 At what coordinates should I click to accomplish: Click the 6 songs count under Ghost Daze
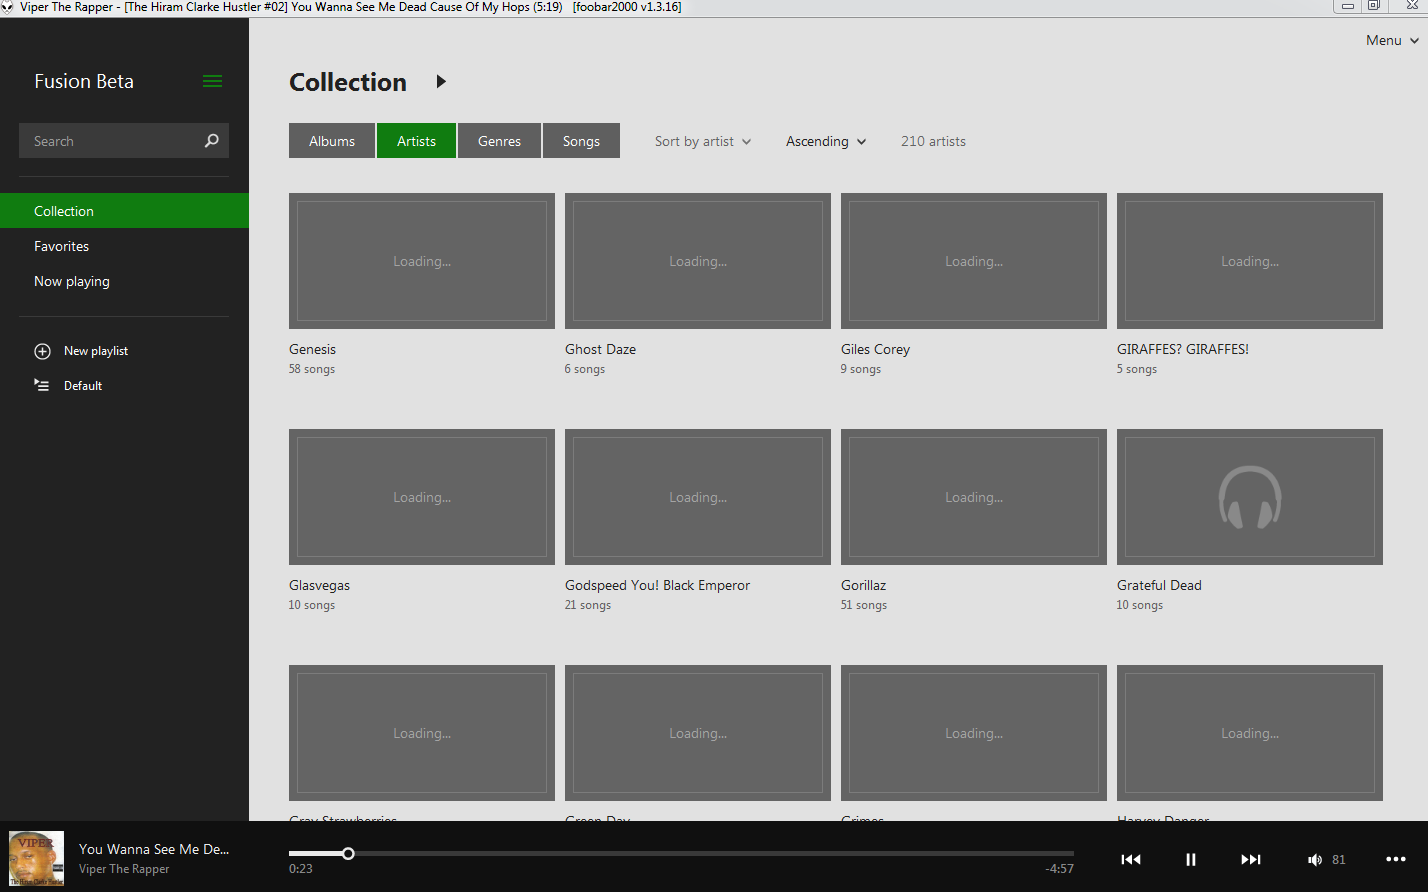(585, 369)
